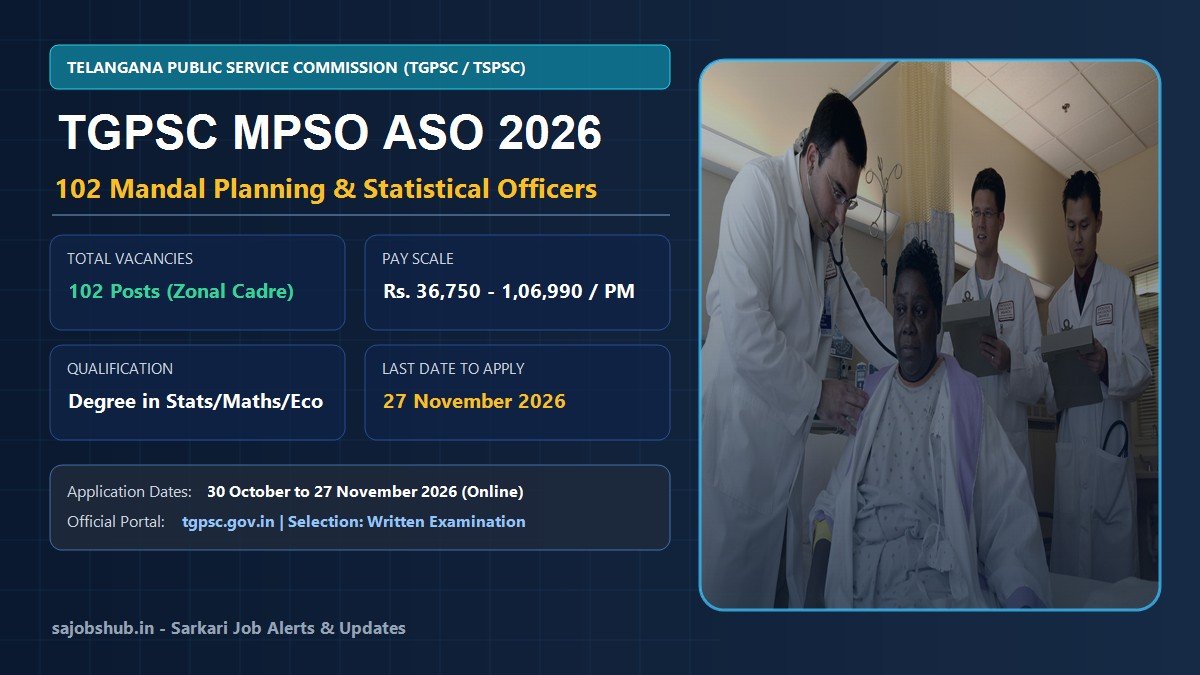Click the LAST DATE TO APPLY label

453,368
